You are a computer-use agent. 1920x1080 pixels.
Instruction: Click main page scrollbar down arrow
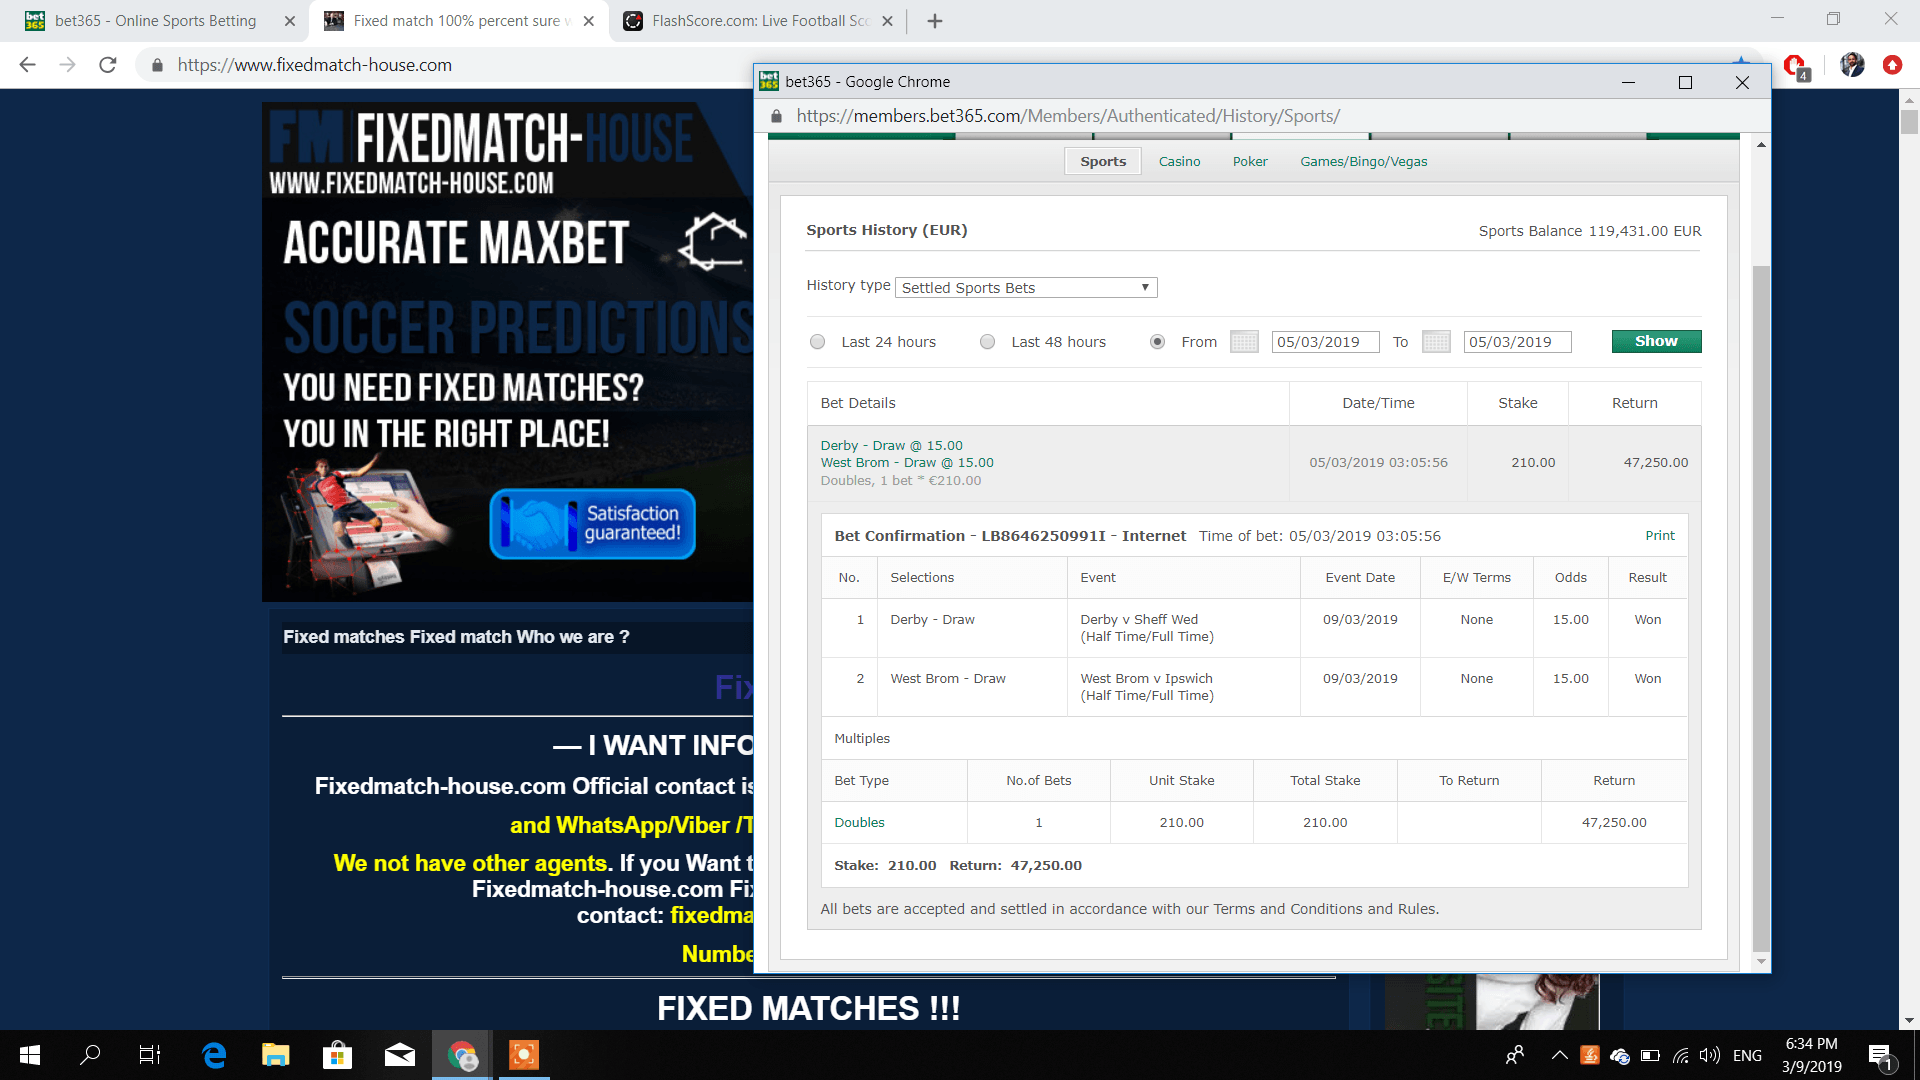click(x=1910, y=1021)
